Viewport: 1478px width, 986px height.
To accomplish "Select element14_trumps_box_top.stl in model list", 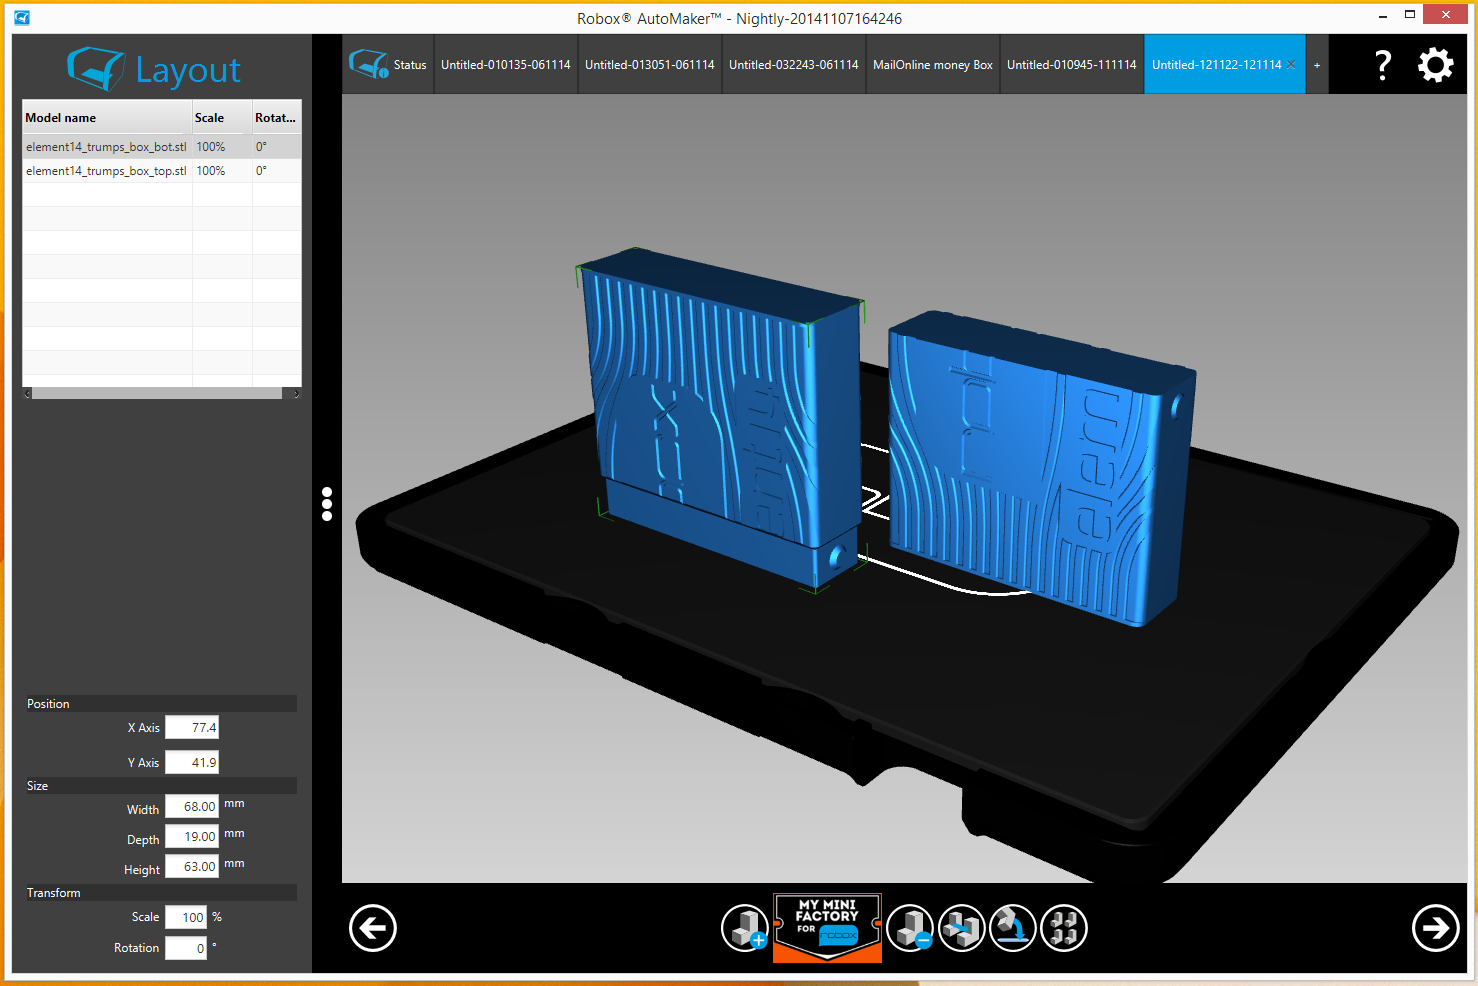I will [106, 171].
